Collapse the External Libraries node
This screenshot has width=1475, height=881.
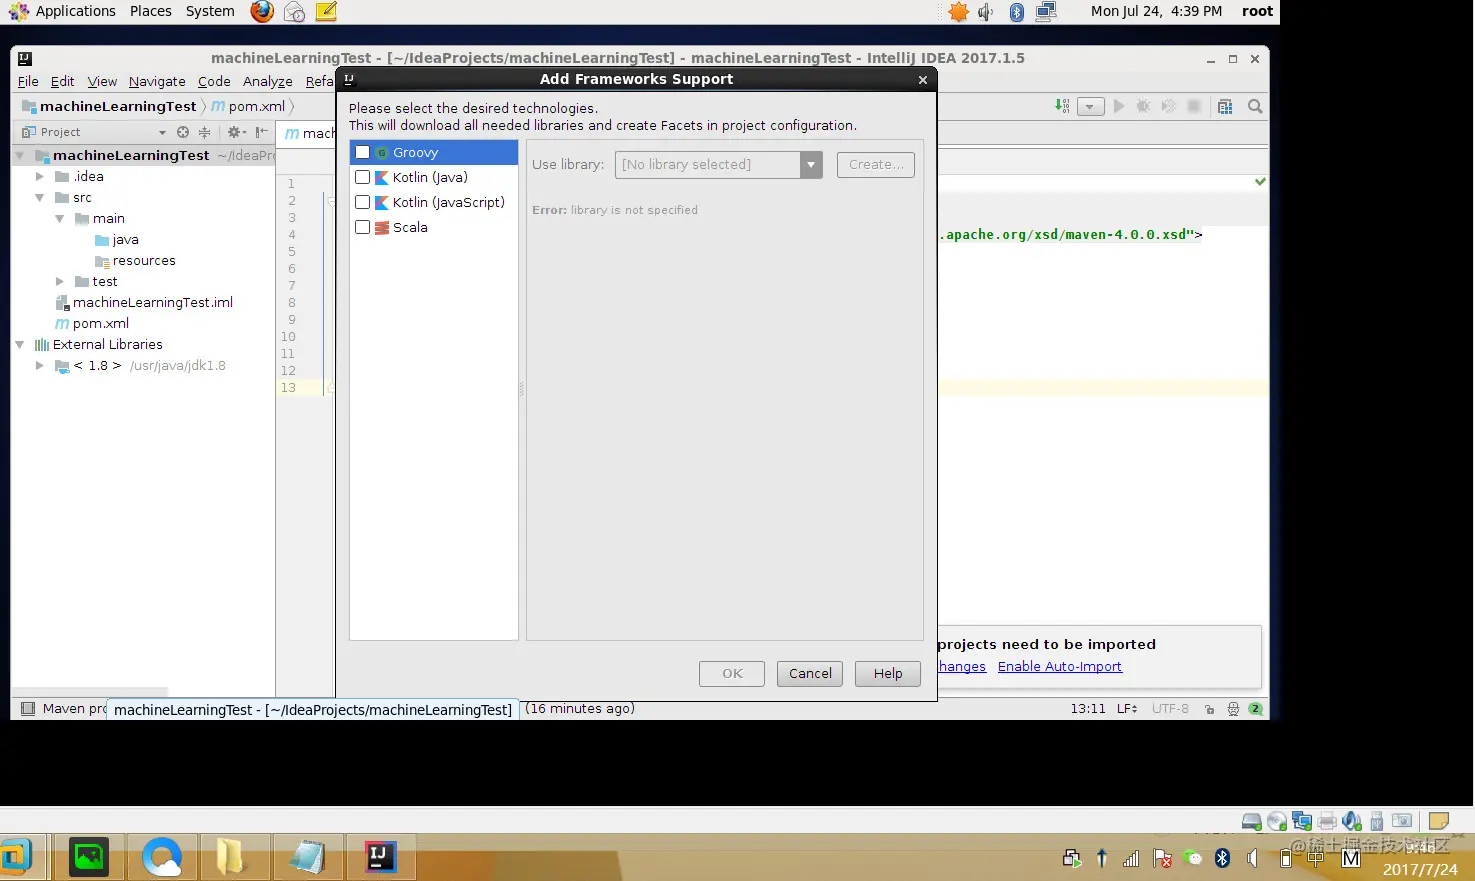click(19, 345)
